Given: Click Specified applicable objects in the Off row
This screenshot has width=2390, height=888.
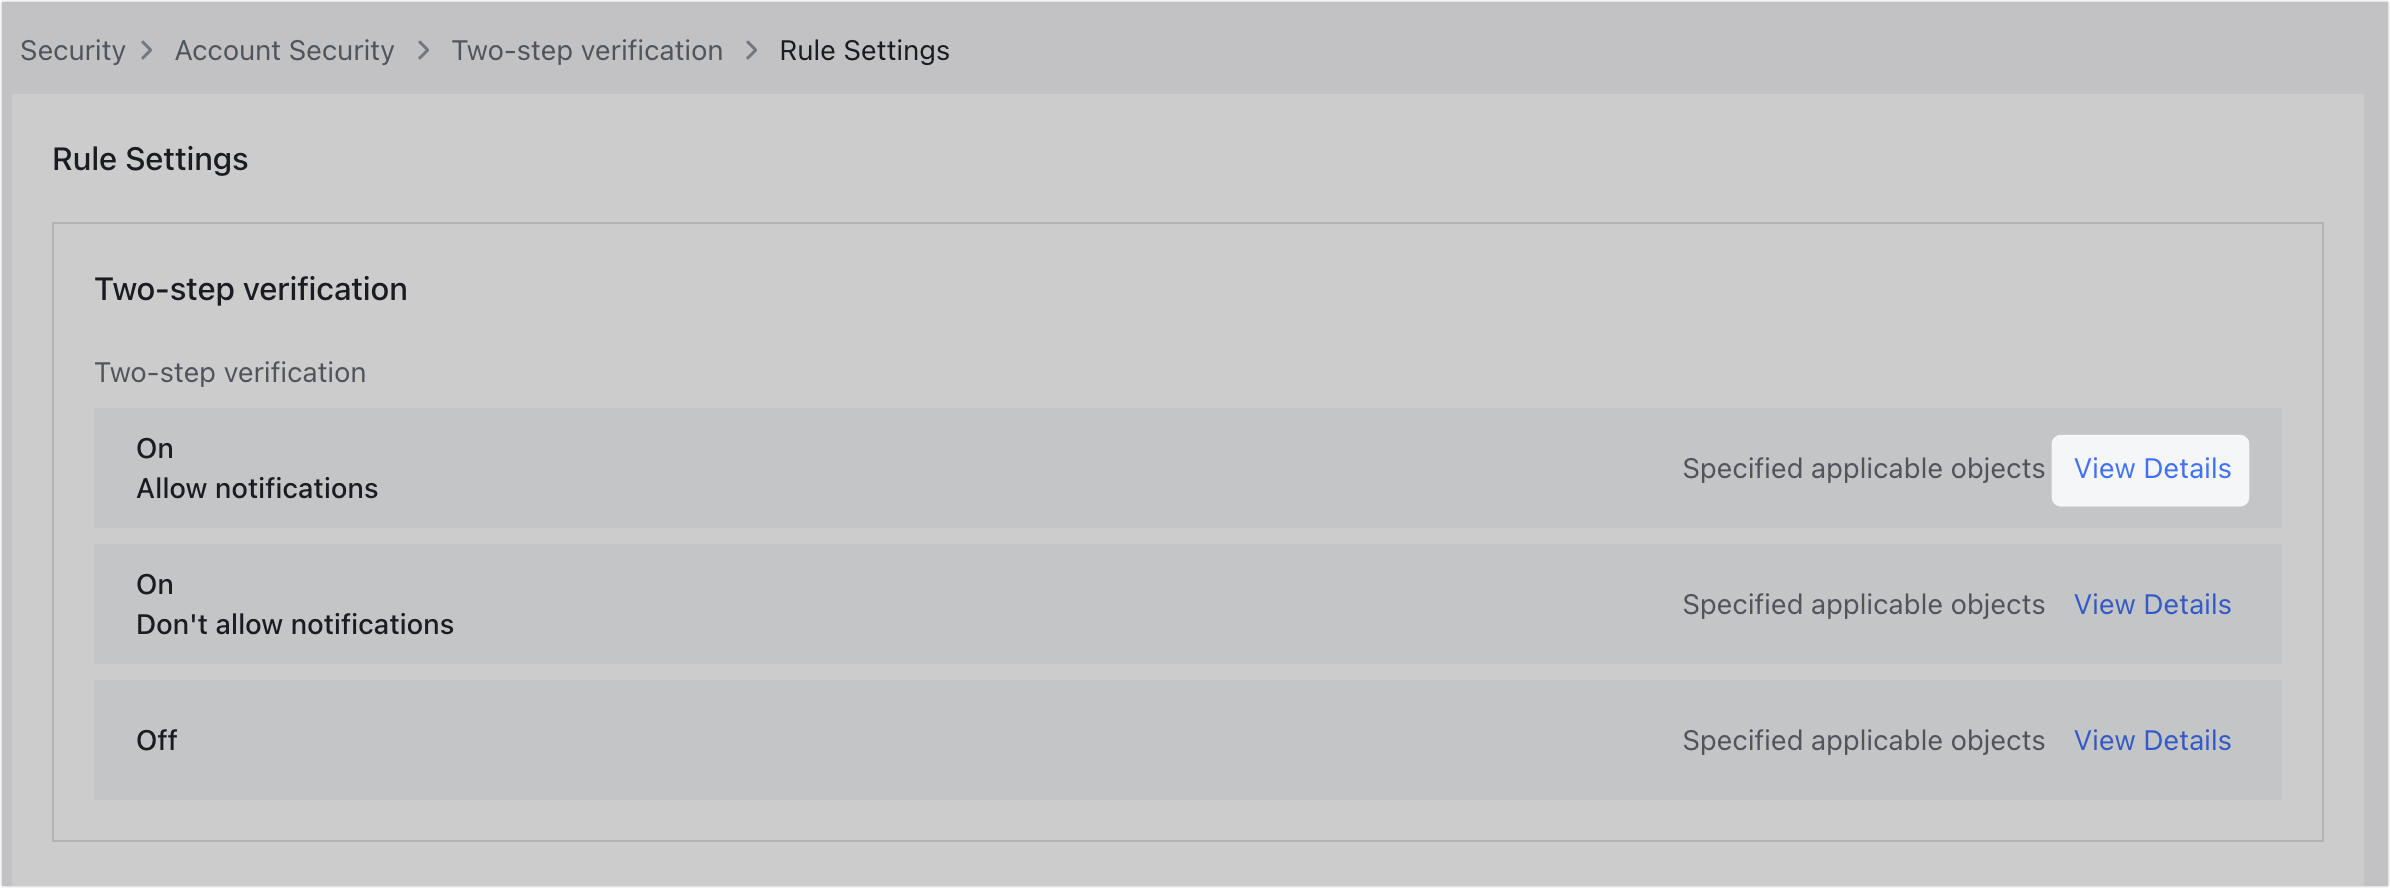Looking at the screenshot, I should click(x=1863, y=740).
